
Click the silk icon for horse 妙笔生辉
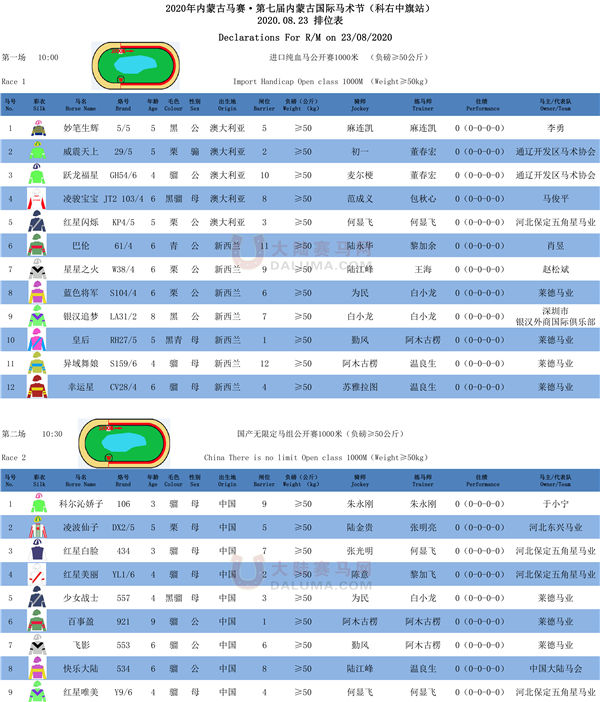[39, 129]
